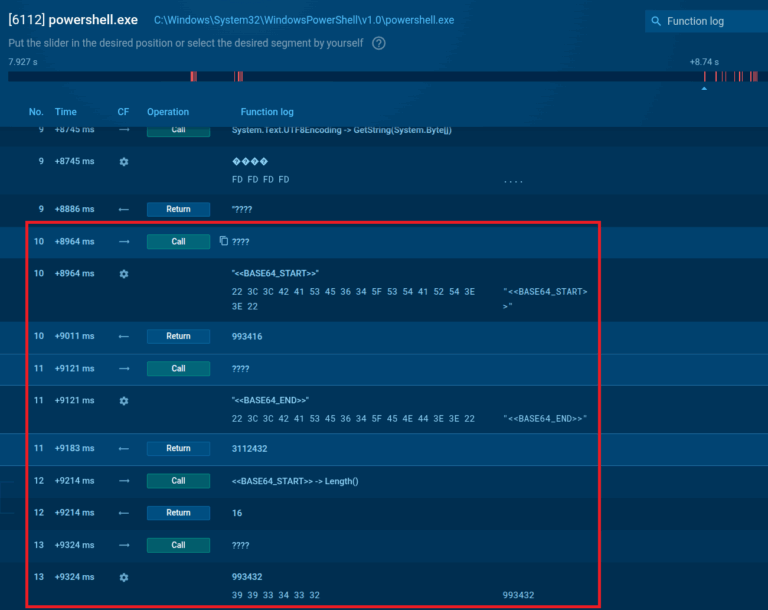768x610 pixels.
Task: Click the copy icon next to Call at +8964 ms
Action: [223, 241]
